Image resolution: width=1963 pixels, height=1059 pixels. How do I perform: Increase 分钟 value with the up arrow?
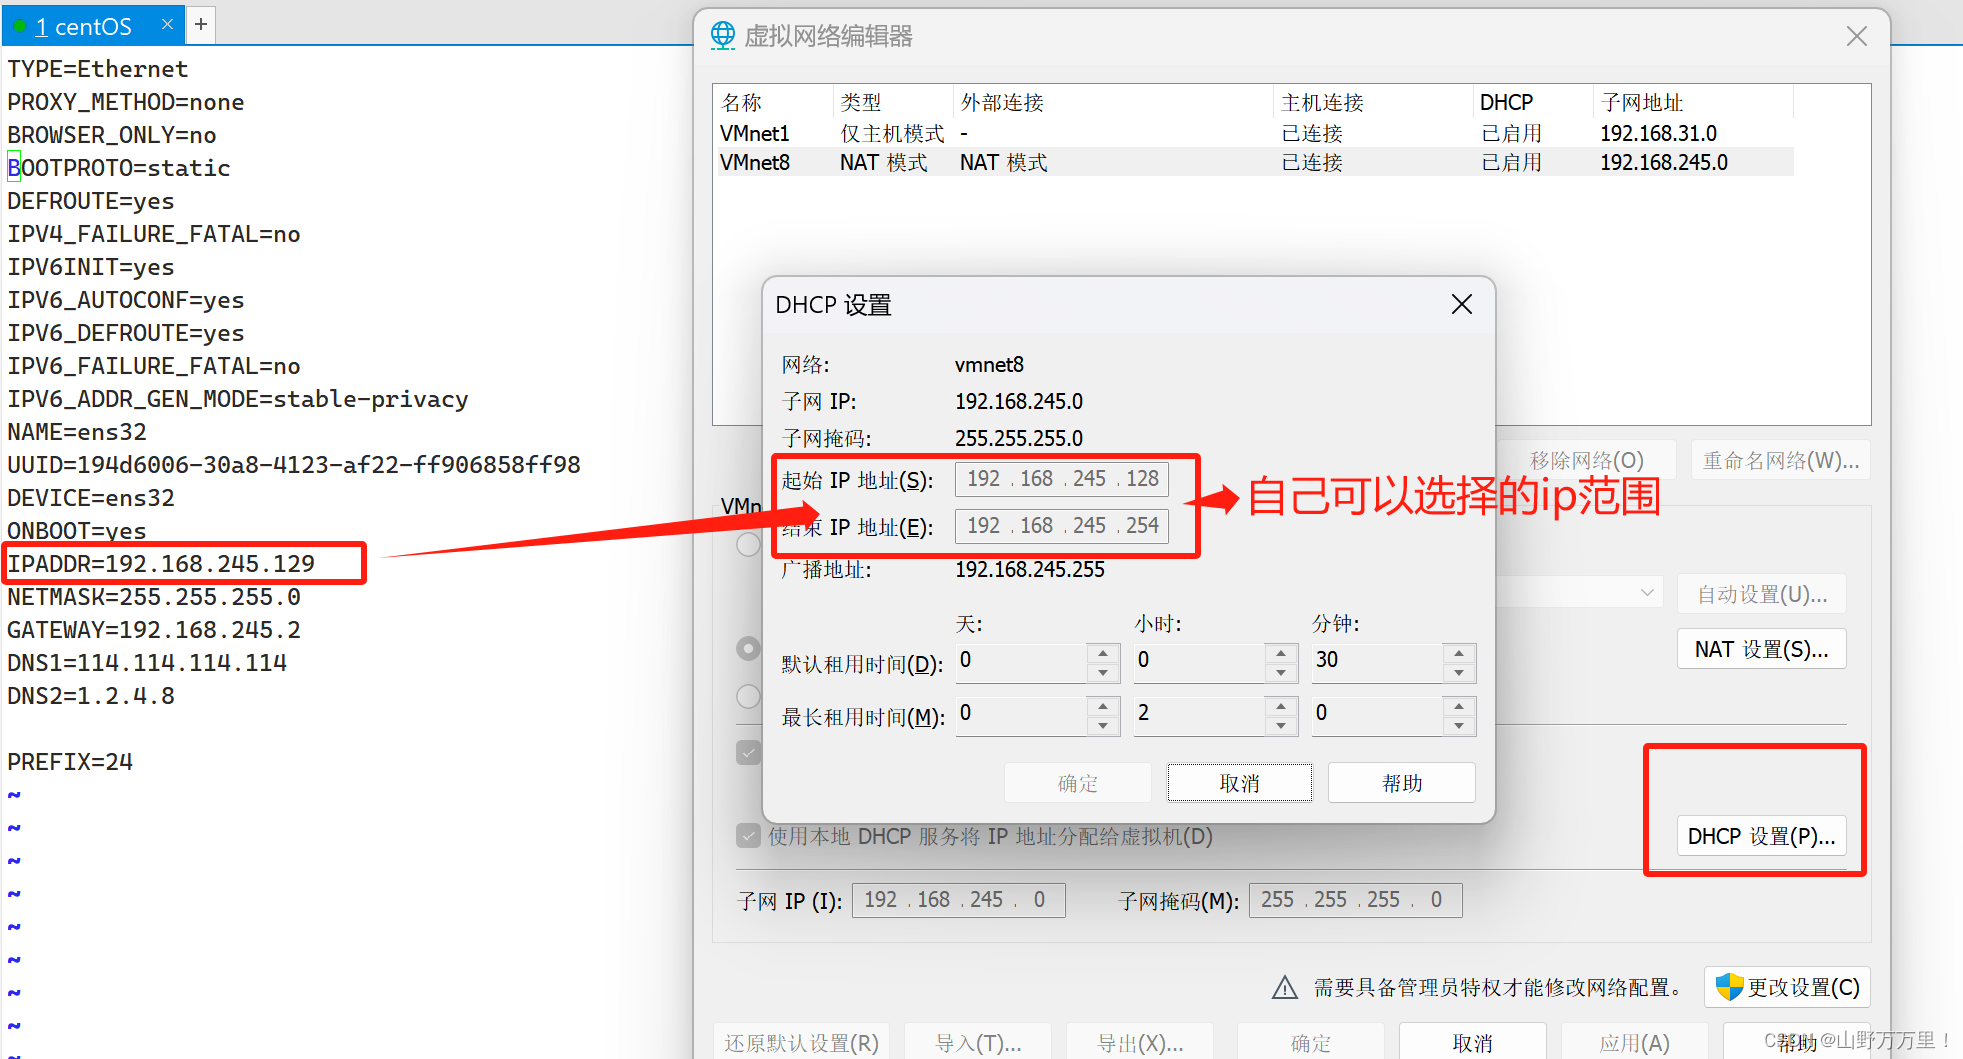tap(1459, 655)
